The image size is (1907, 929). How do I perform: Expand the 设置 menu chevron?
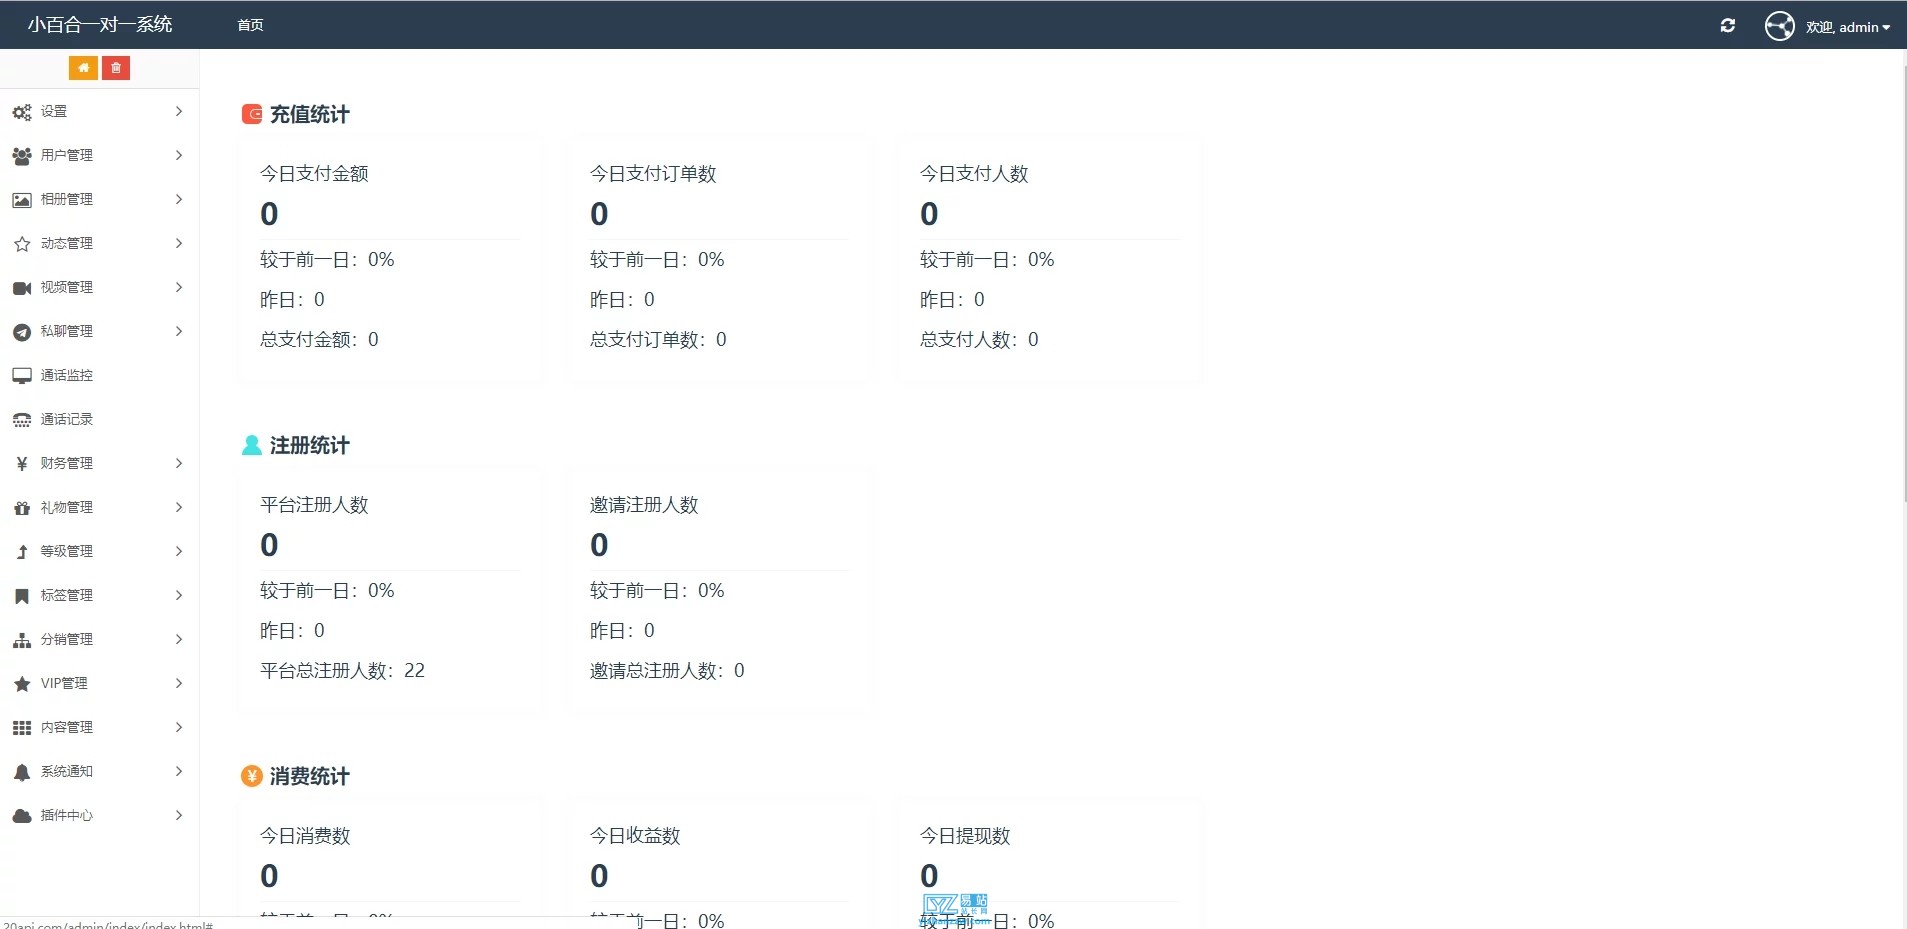178,111
